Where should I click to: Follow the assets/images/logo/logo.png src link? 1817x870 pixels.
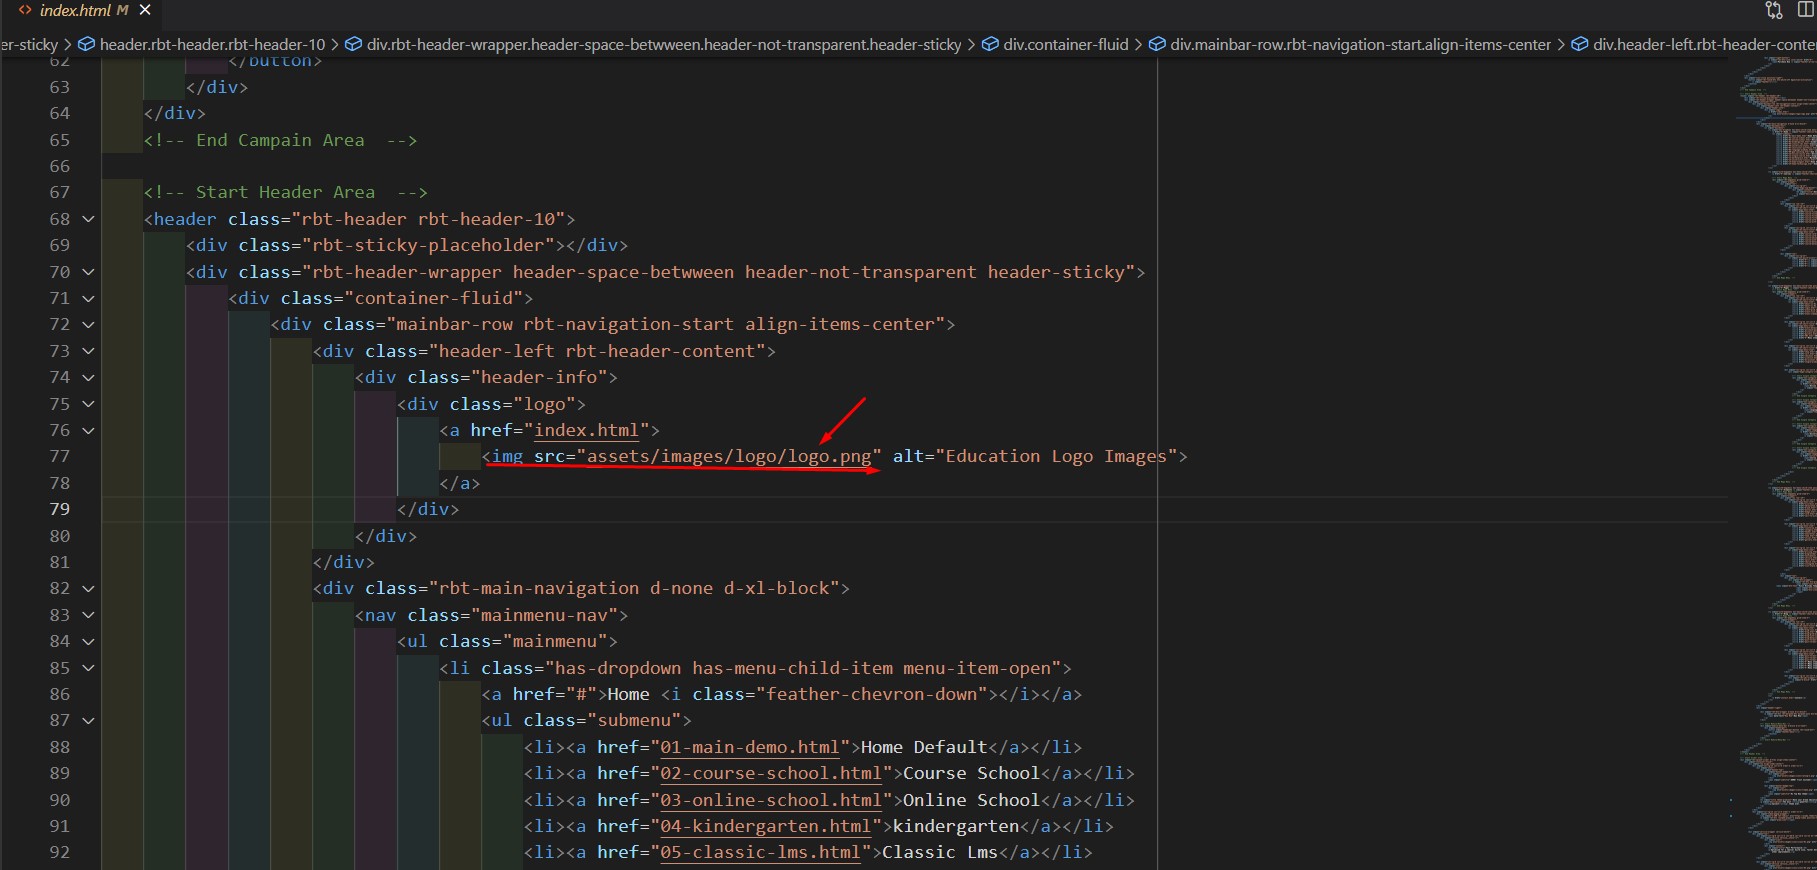(x=729, y=456)
